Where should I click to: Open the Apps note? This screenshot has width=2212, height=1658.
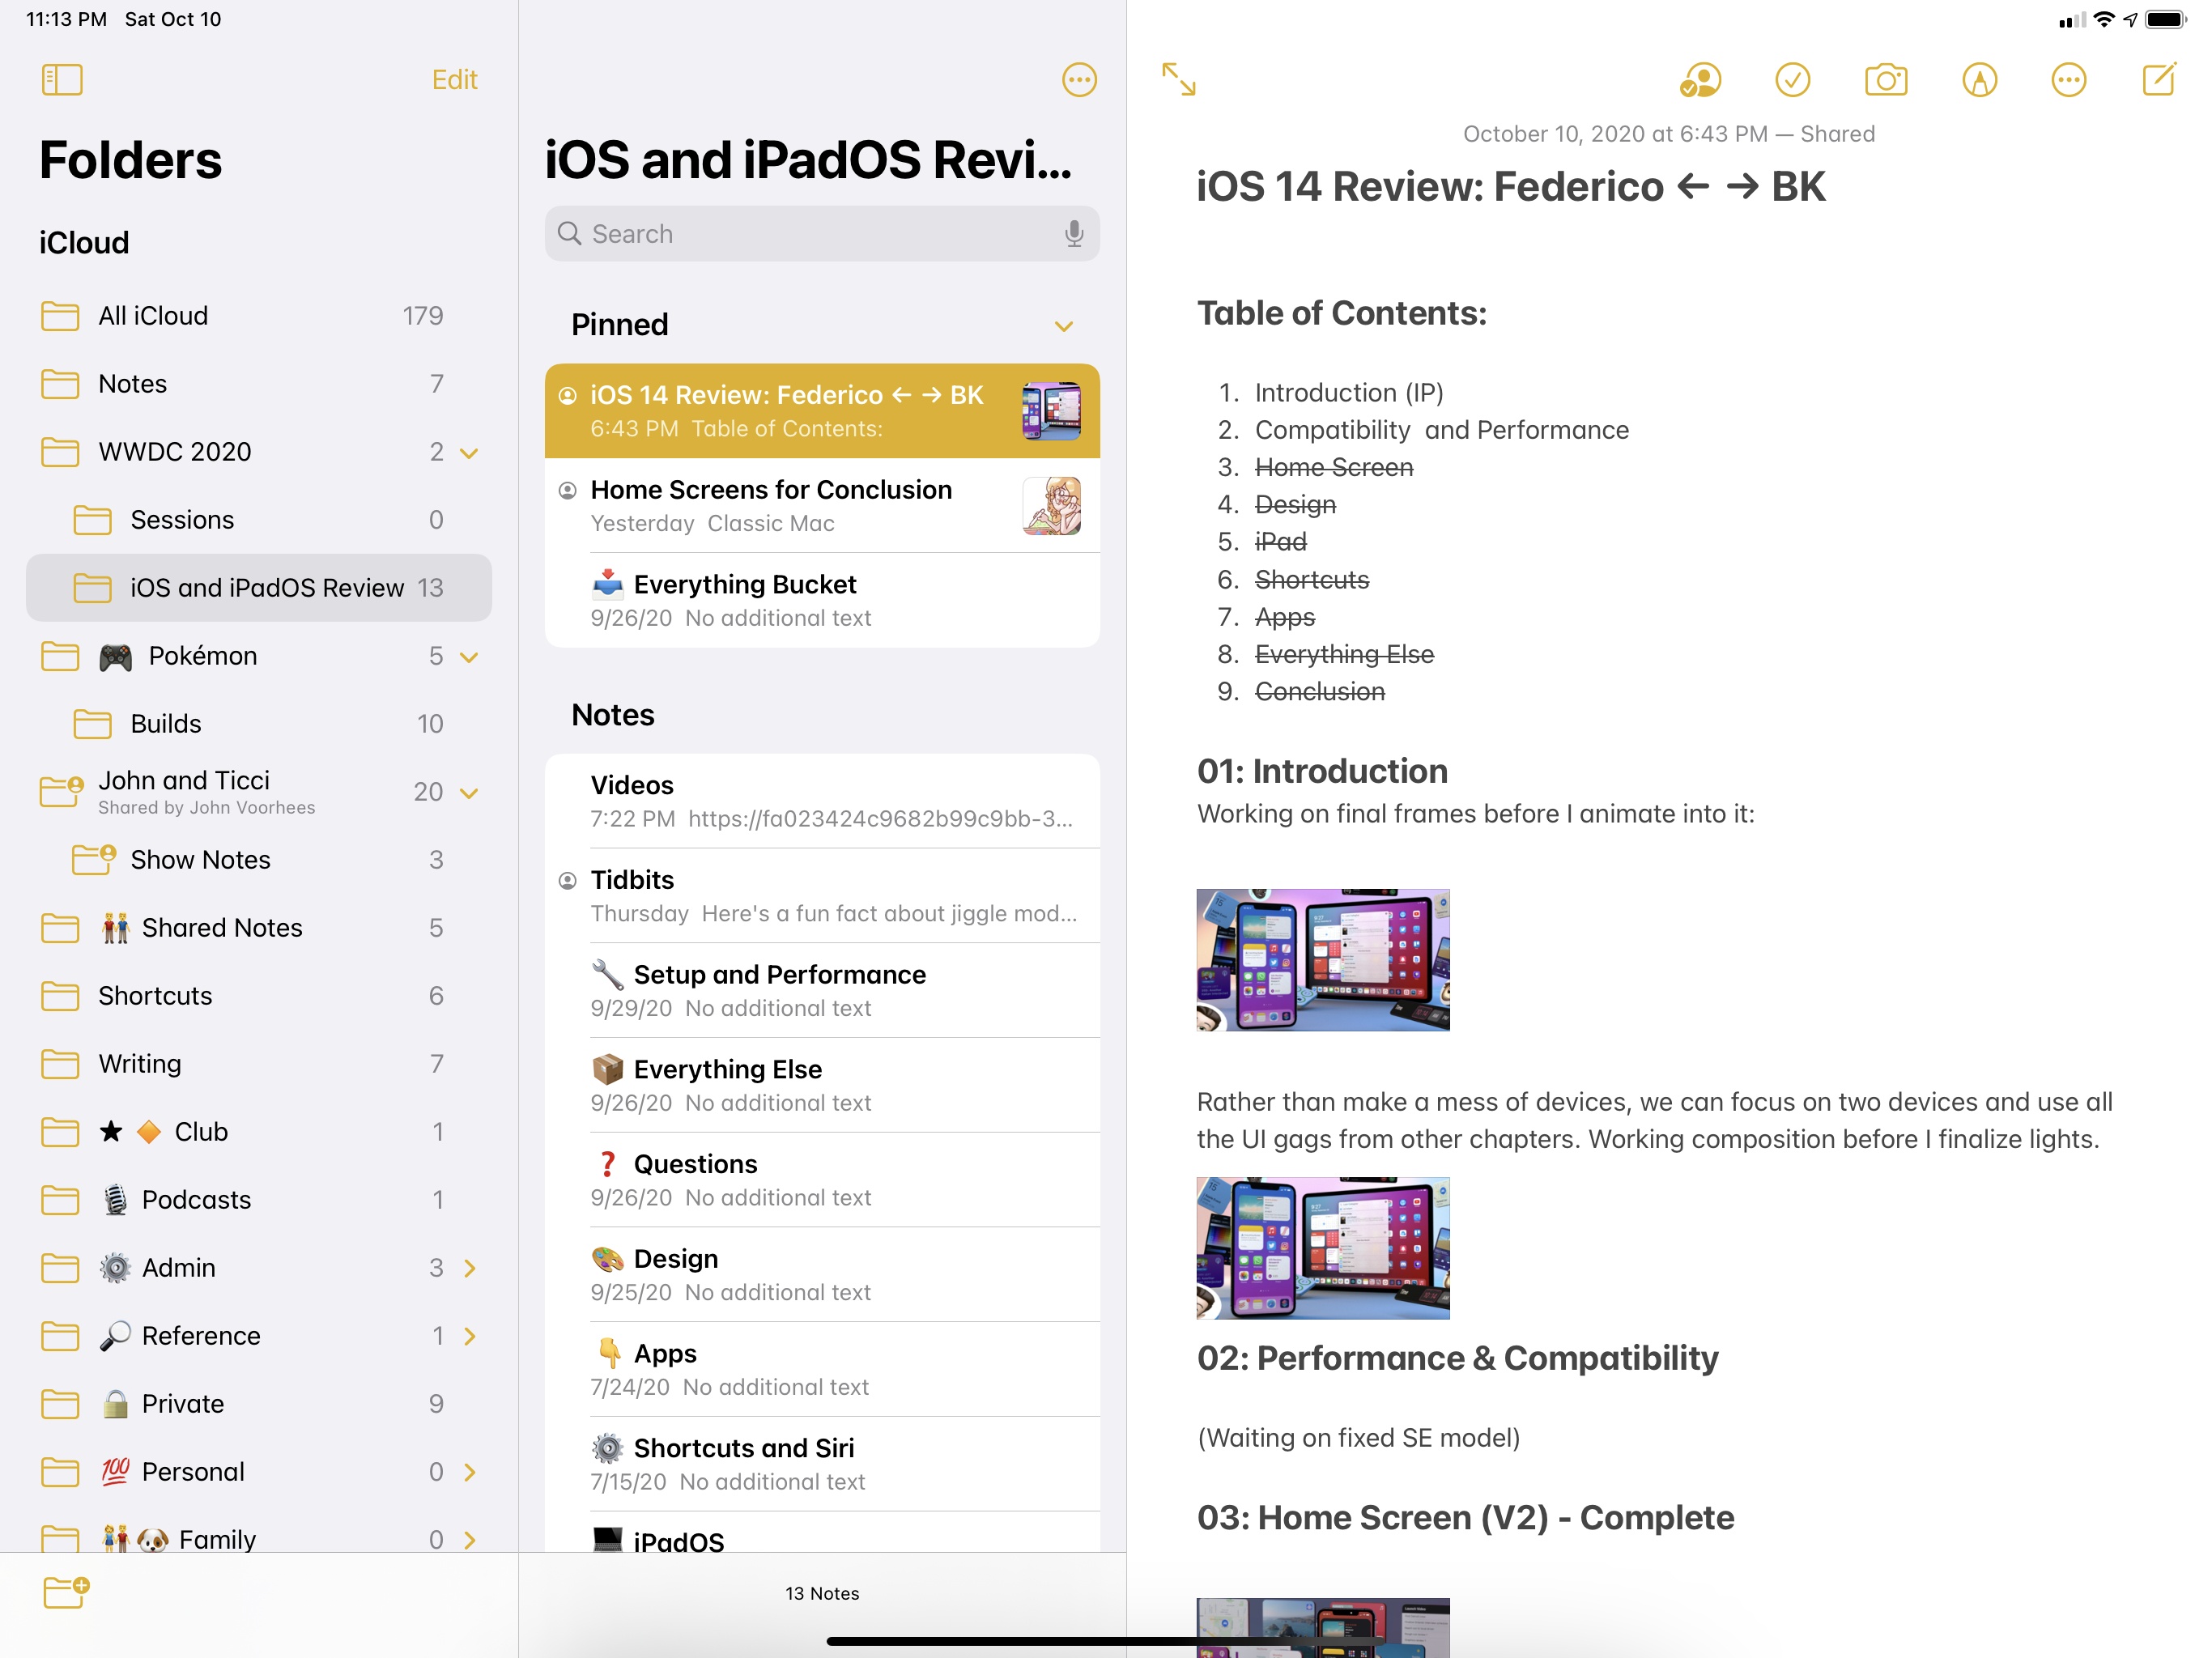[x=822, y=1369]
